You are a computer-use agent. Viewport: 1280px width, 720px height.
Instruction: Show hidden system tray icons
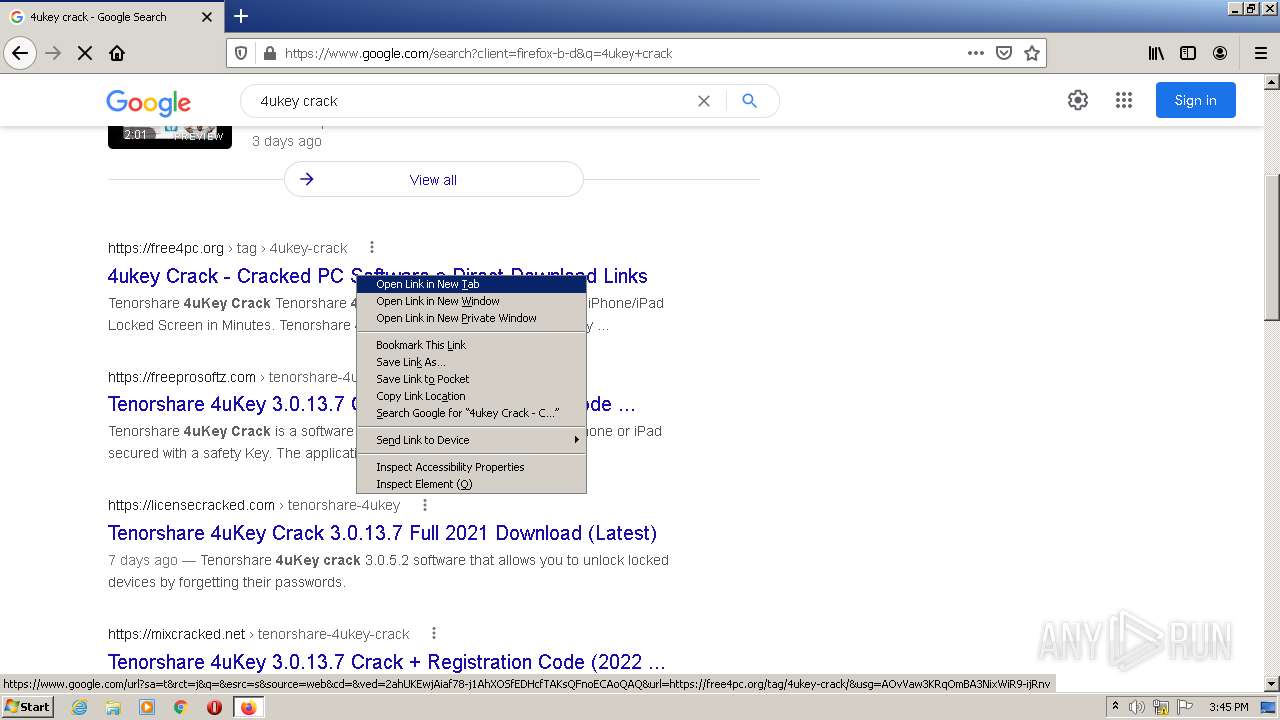point(1115,707)
